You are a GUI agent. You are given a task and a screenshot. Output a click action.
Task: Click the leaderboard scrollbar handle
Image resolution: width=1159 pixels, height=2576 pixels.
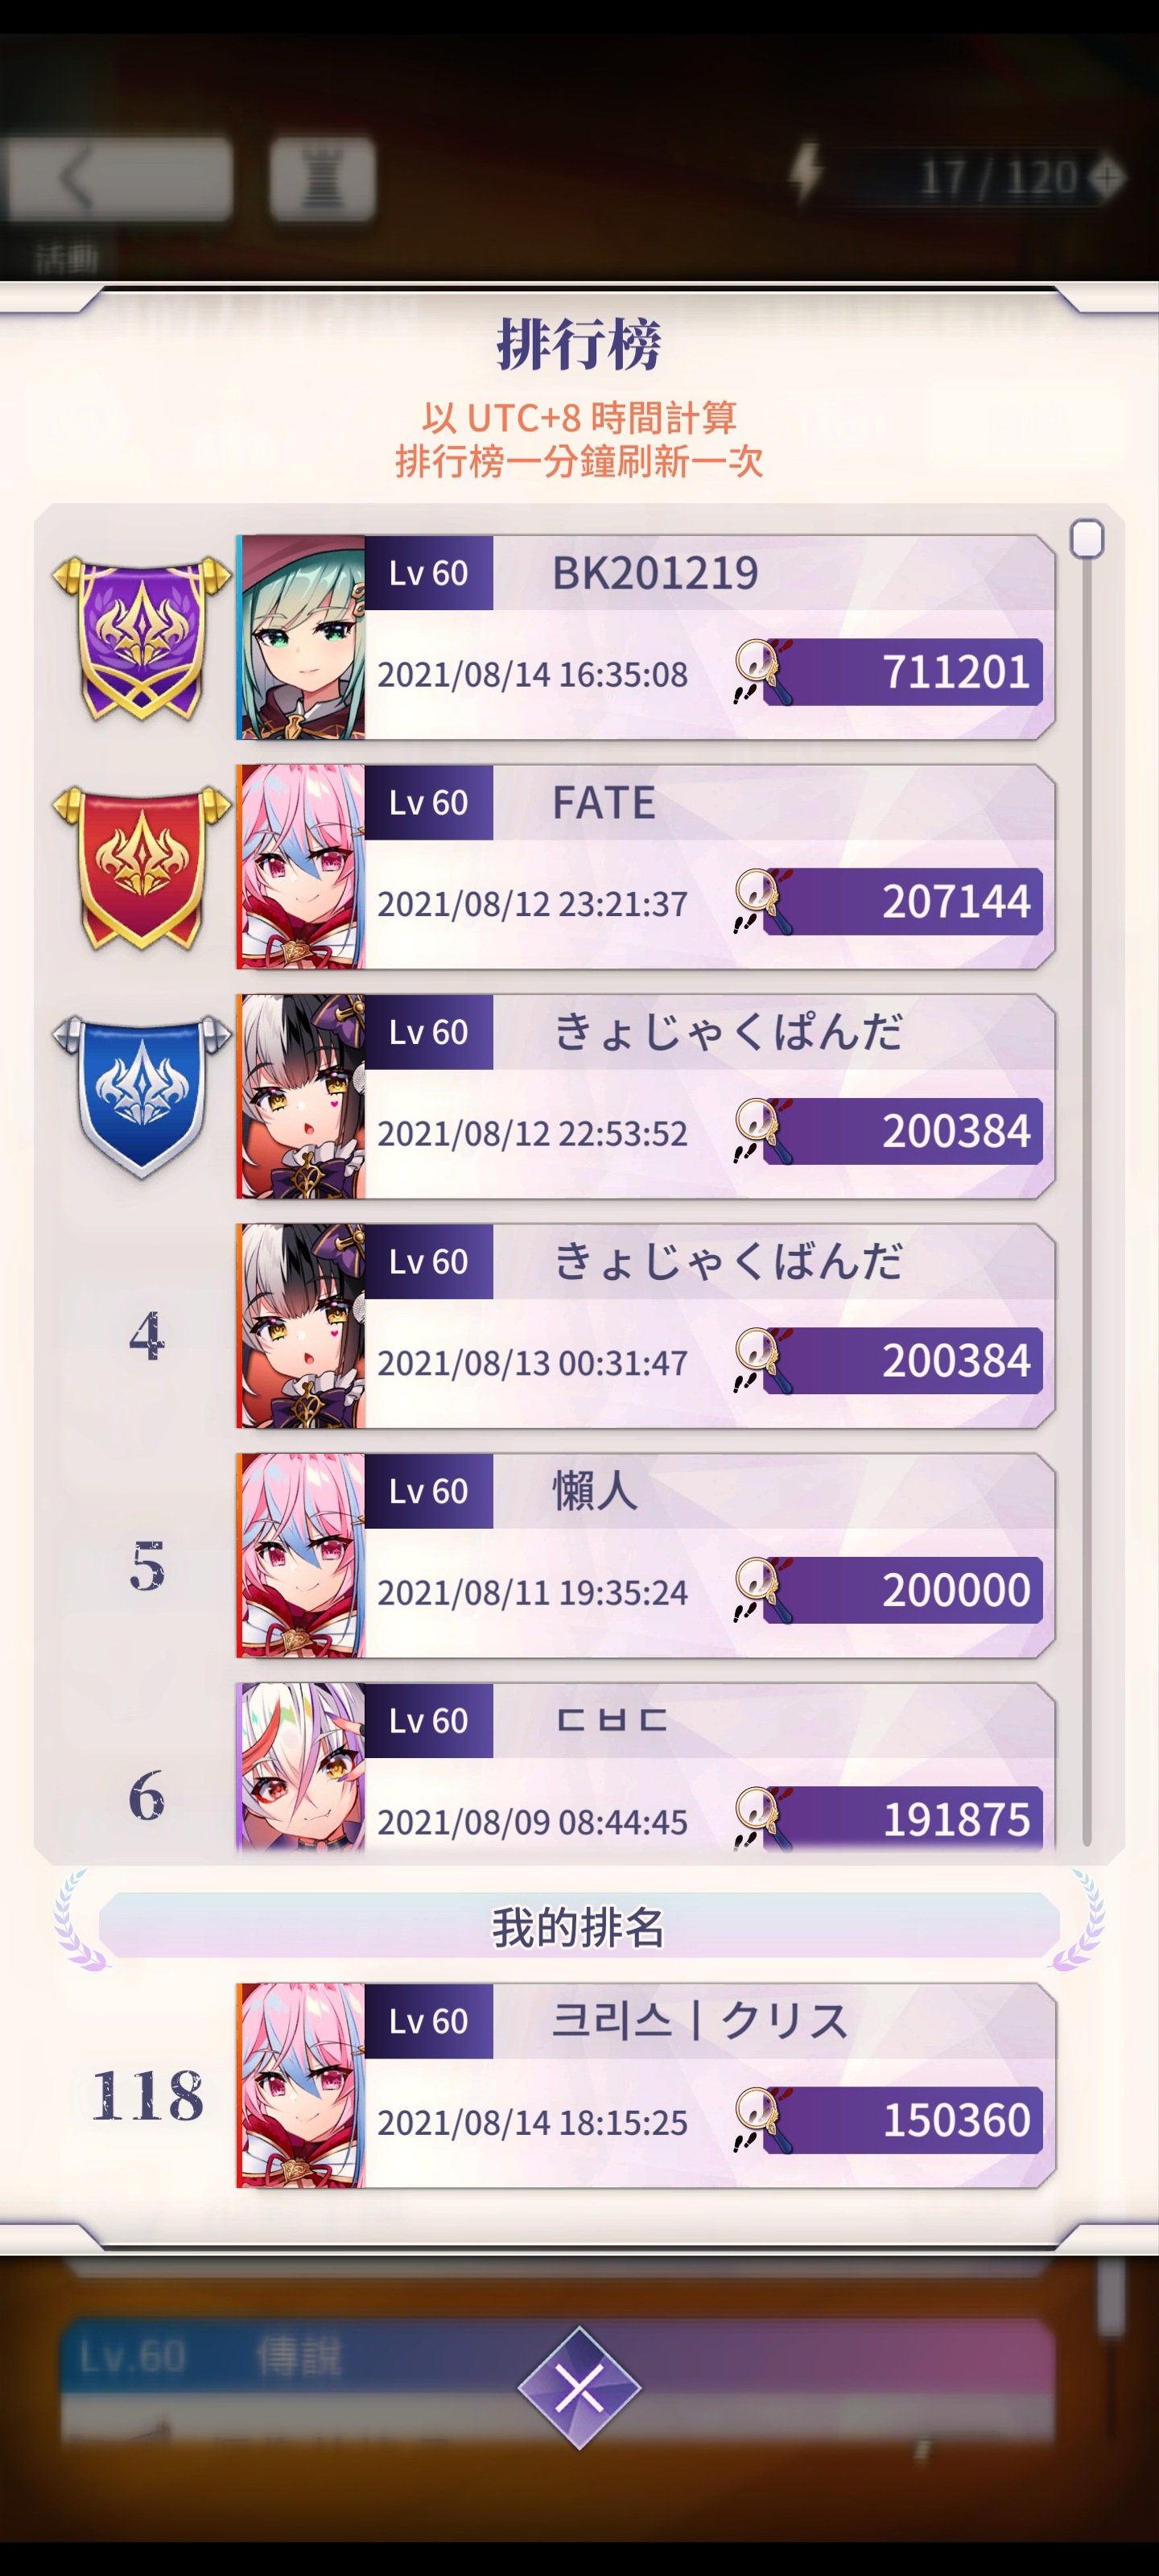(x=1086, y=539)
